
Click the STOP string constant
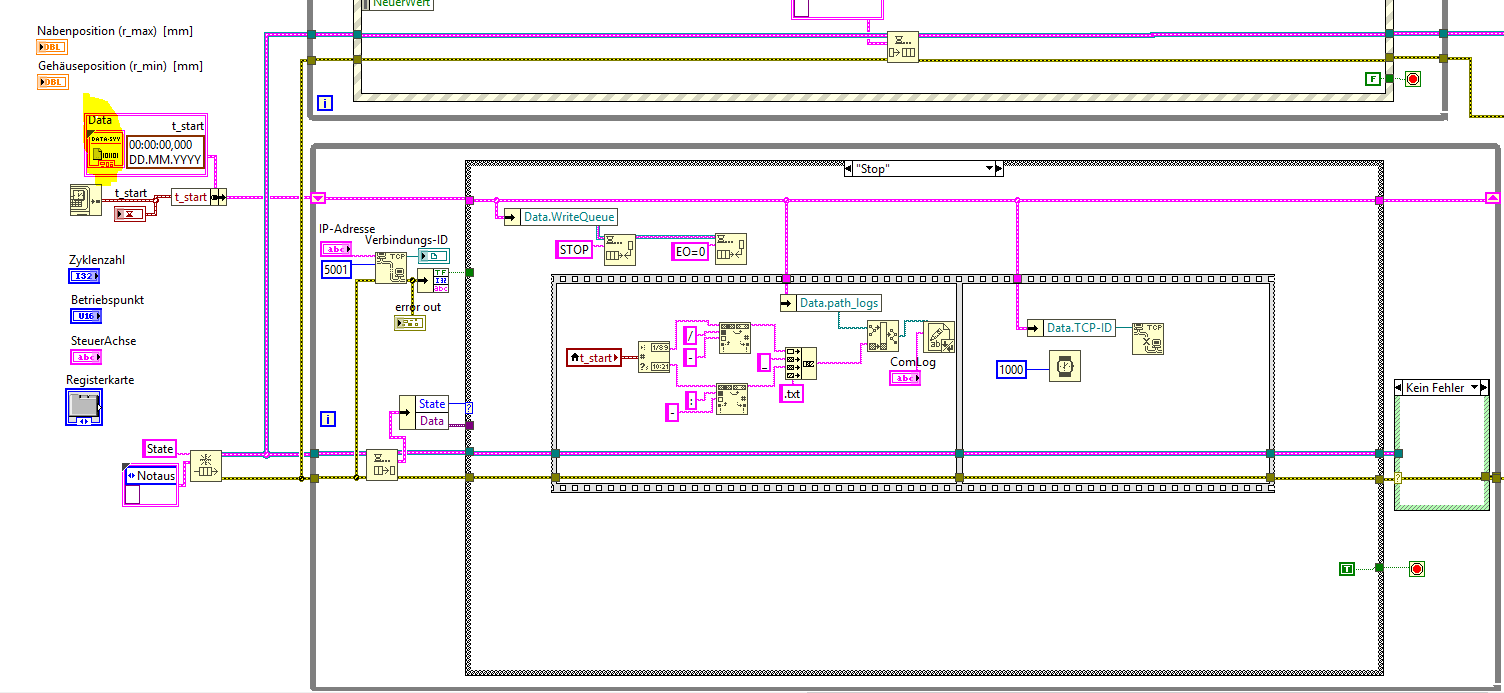pyautogui.click(x=575, y=250)
